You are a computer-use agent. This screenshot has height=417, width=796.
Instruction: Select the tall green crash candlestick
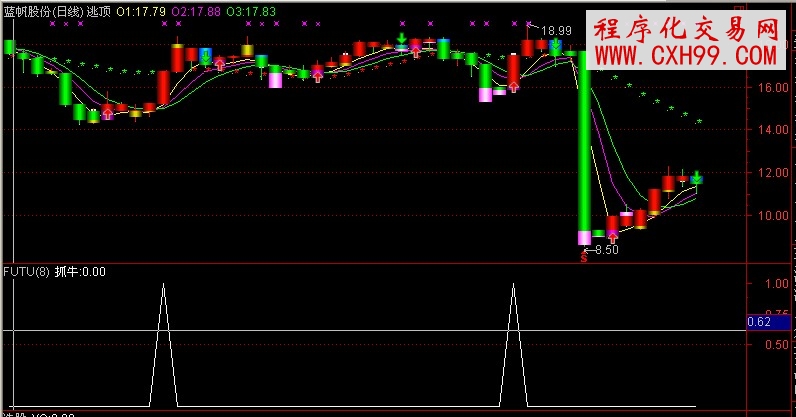(584, 140)
